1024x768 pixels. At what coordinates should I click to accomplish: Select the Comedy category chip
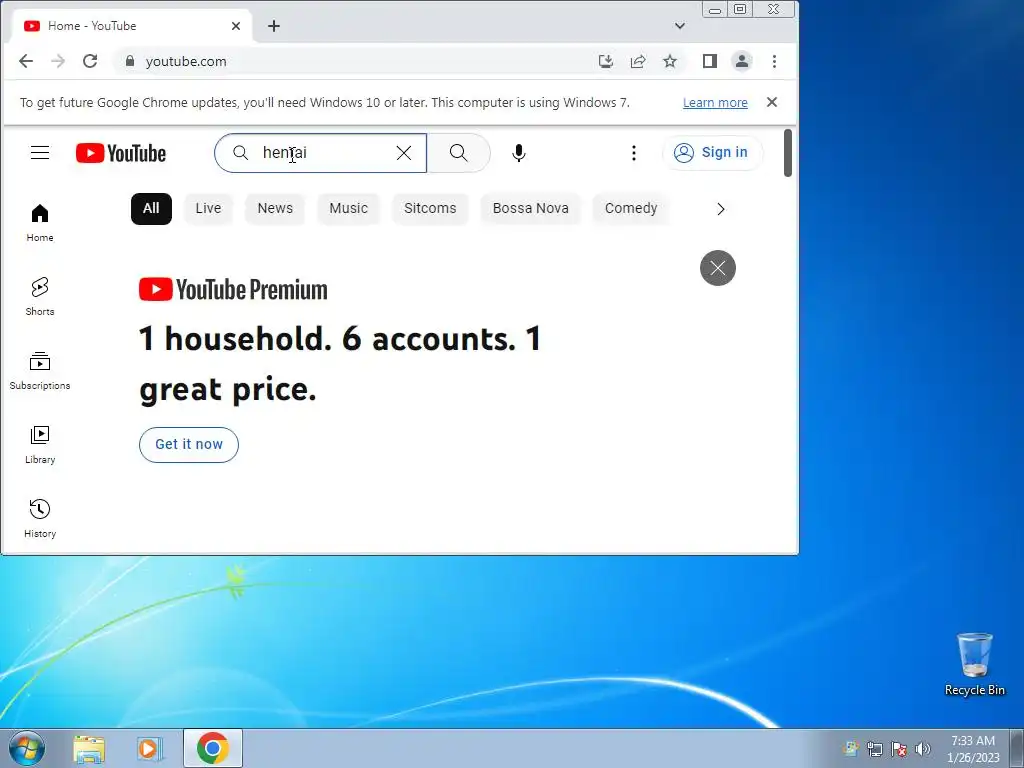[x=631, y=209]
